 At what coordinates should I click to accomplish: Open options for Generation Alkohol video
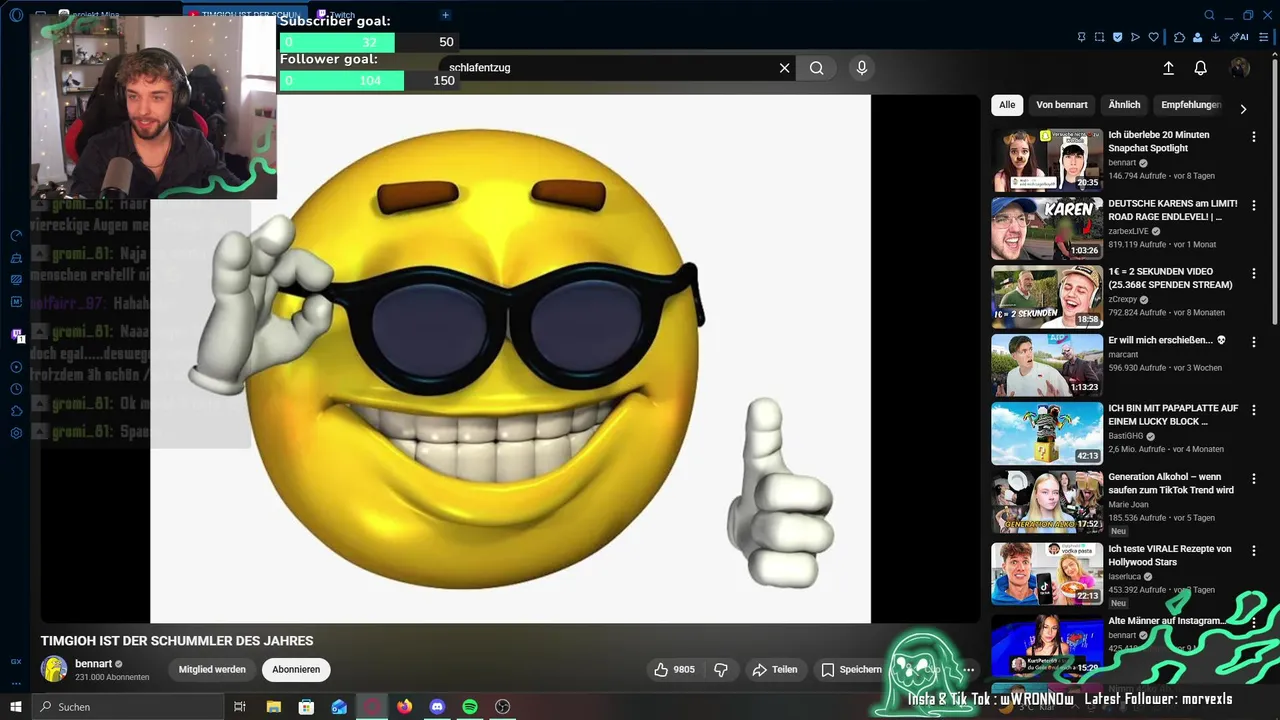1254,479
